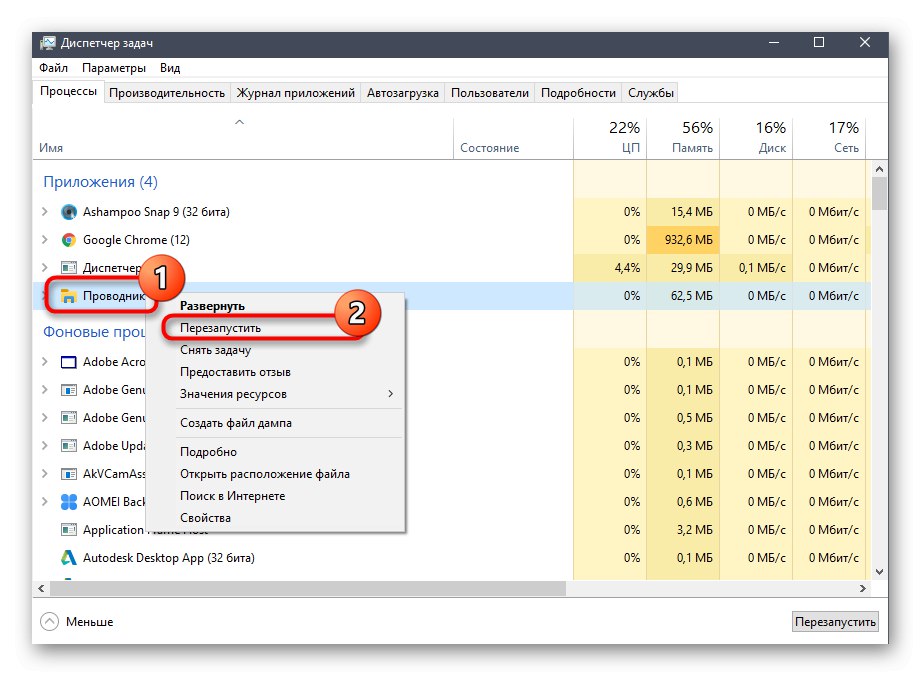Screen dimensions: 921x676
Task: Switch to the Журнал приложений tab
Action: point(295,93)
